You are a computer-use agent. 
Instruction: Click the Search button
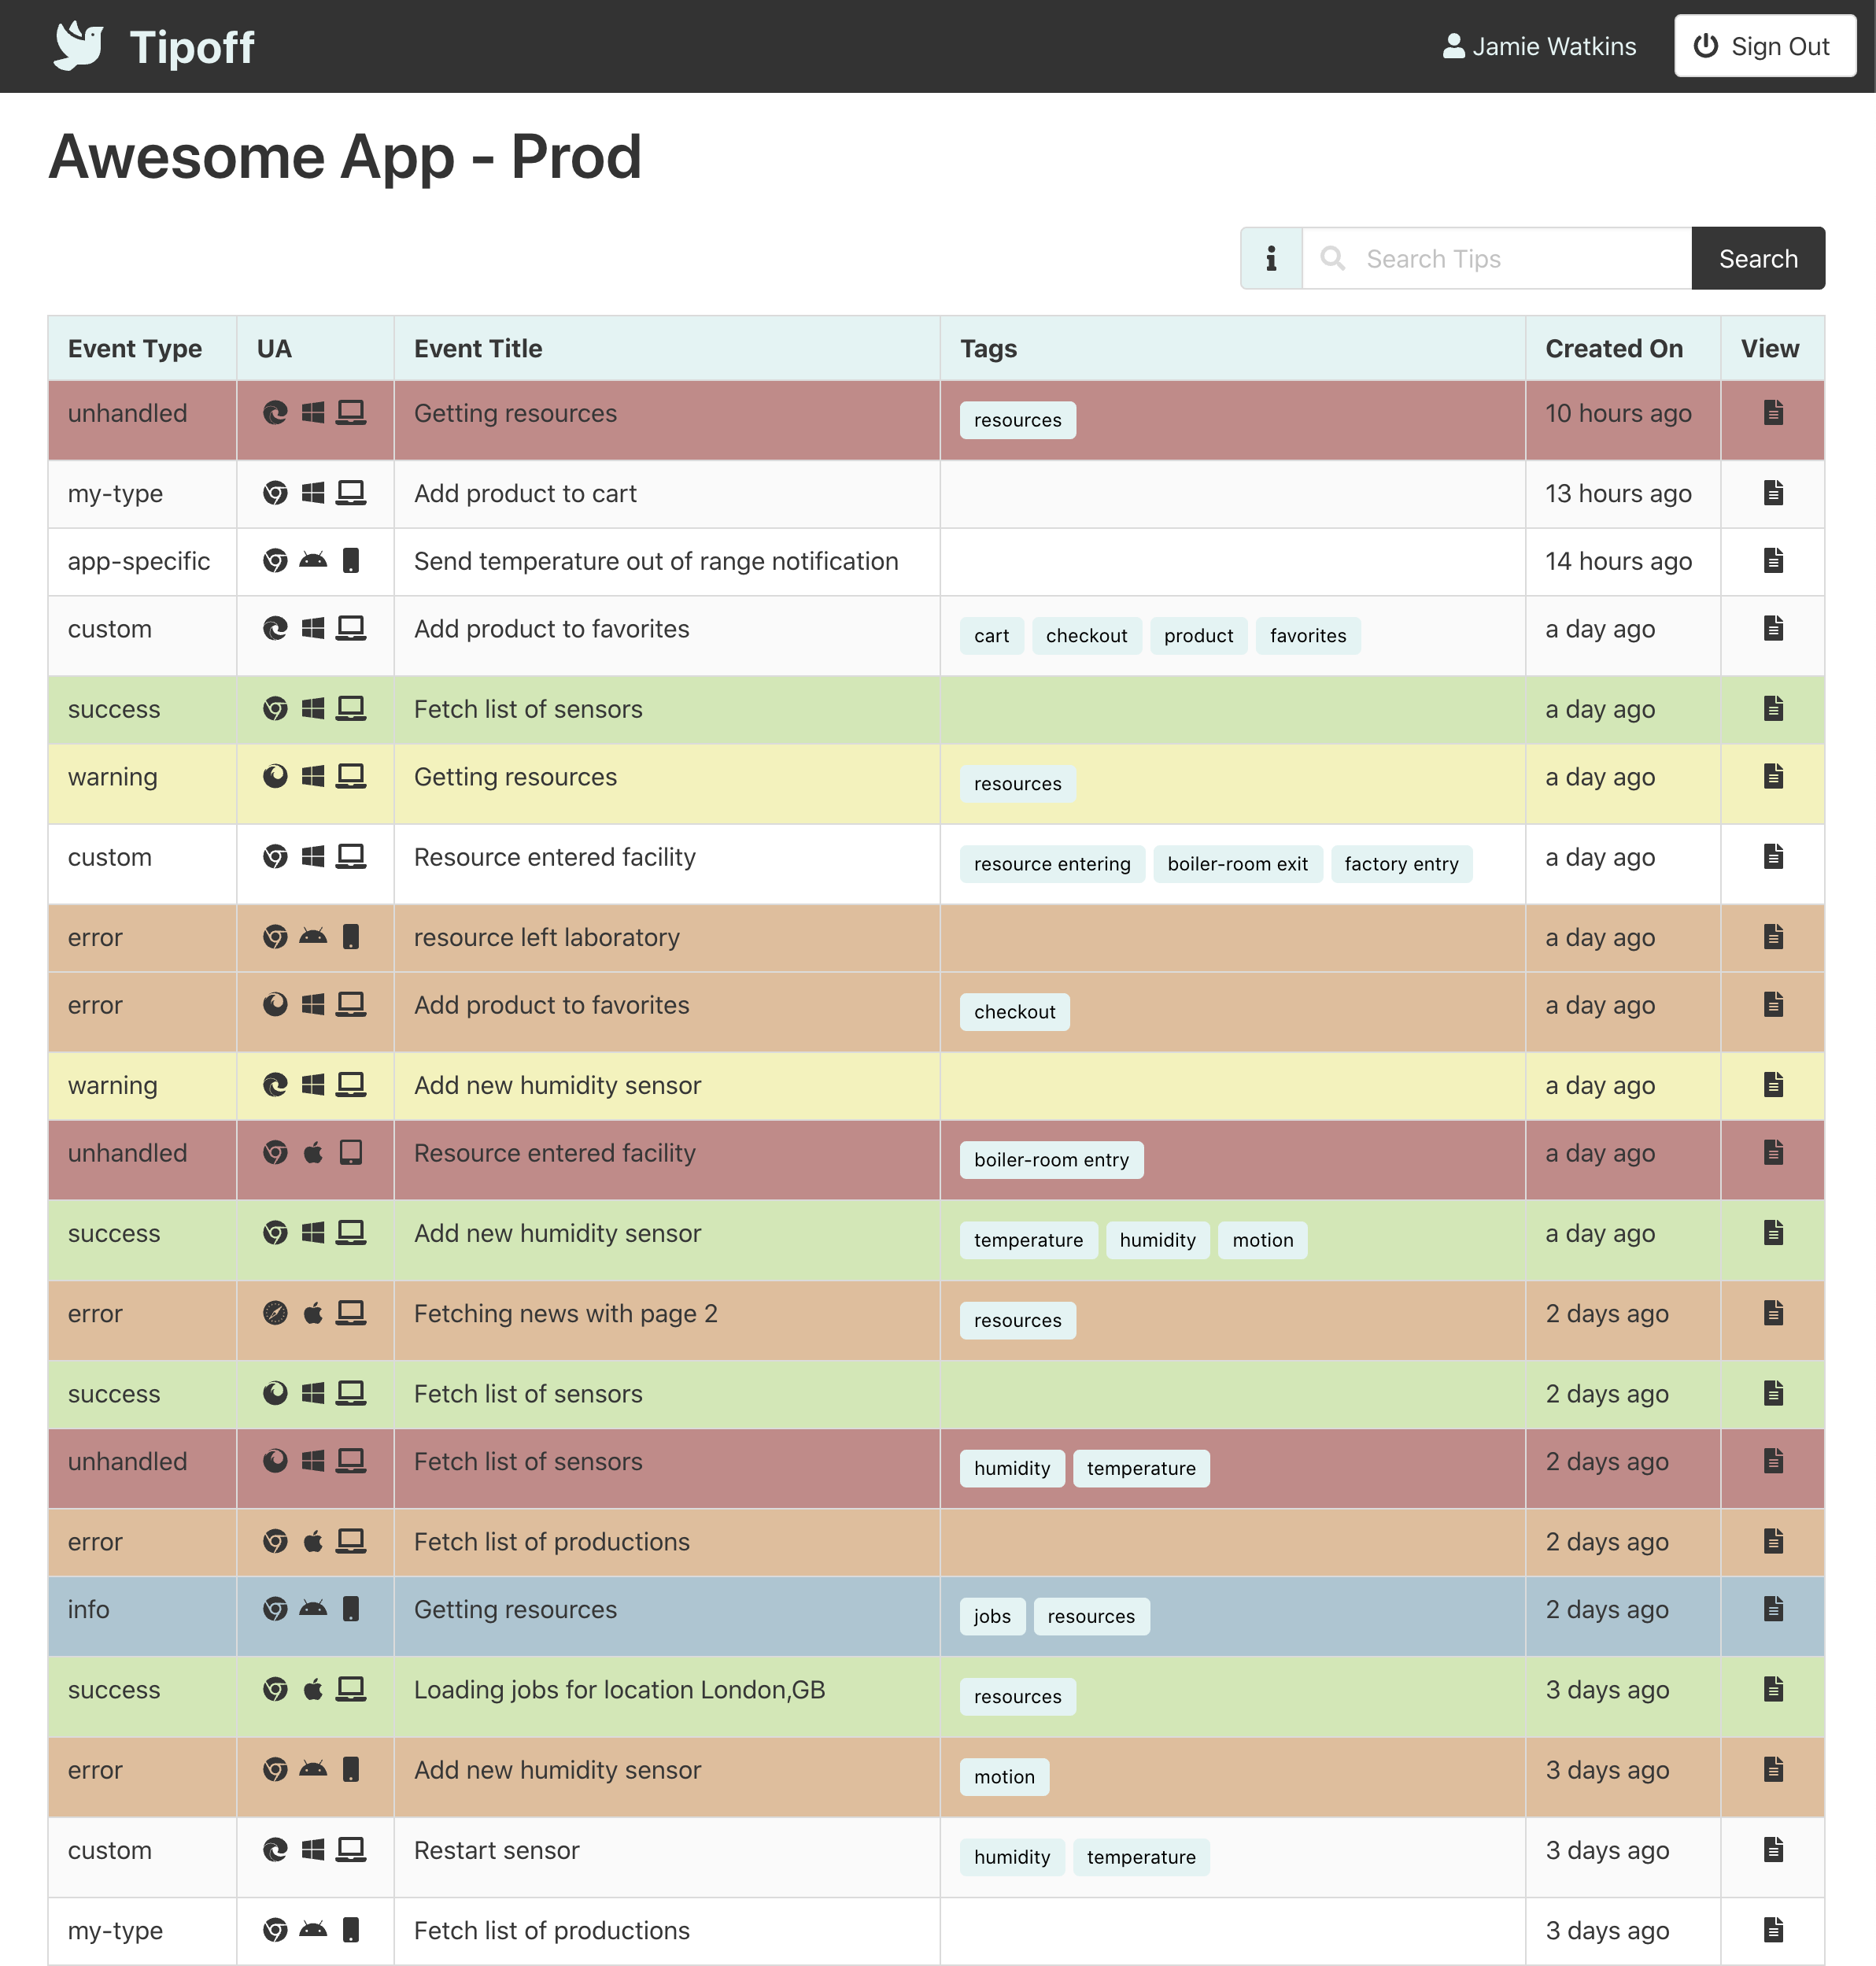pos(1758,259)
